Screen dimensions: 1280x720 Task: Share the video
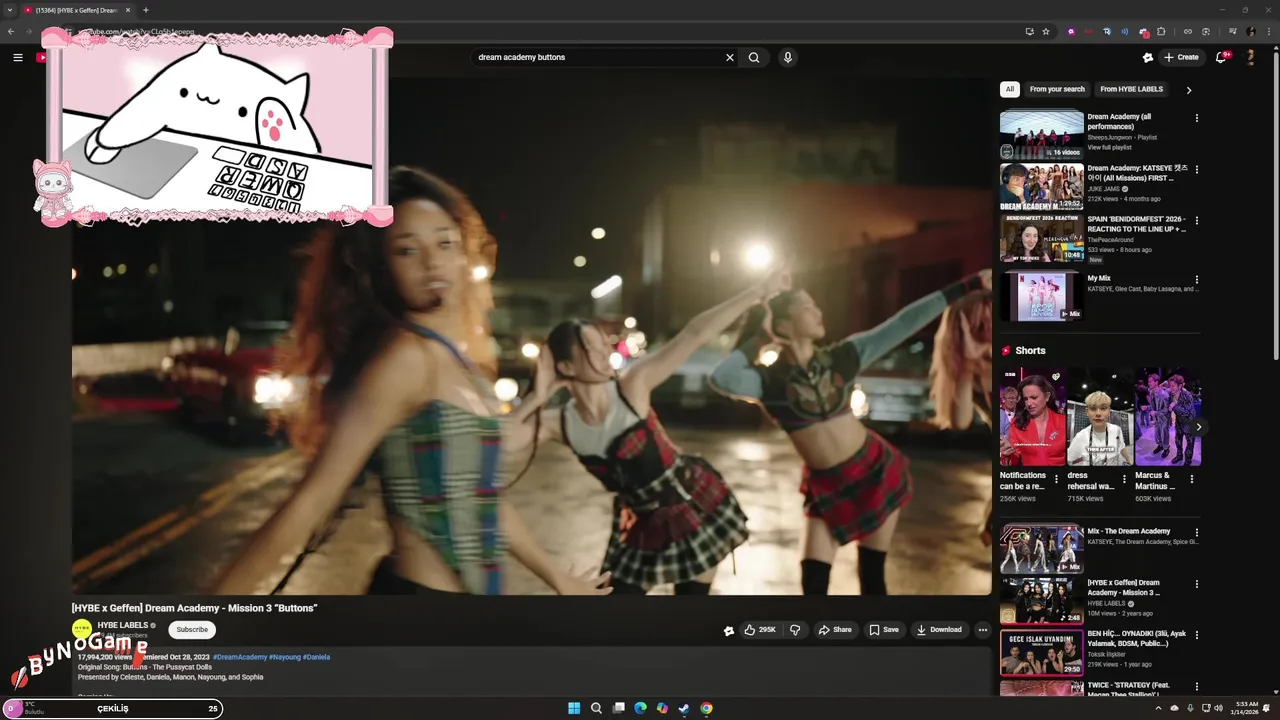[x=835, y=630]
